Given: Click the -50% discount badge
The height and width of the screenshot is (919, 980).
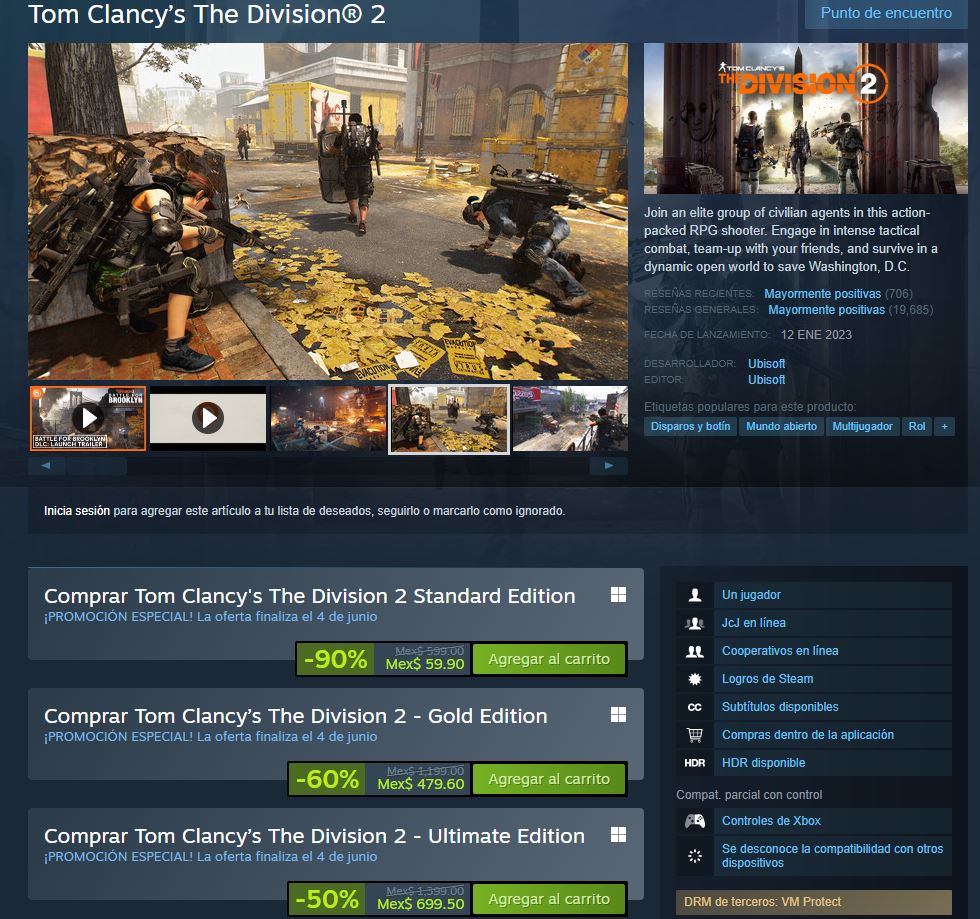Looking at the screenshot, I should point(328,899).
